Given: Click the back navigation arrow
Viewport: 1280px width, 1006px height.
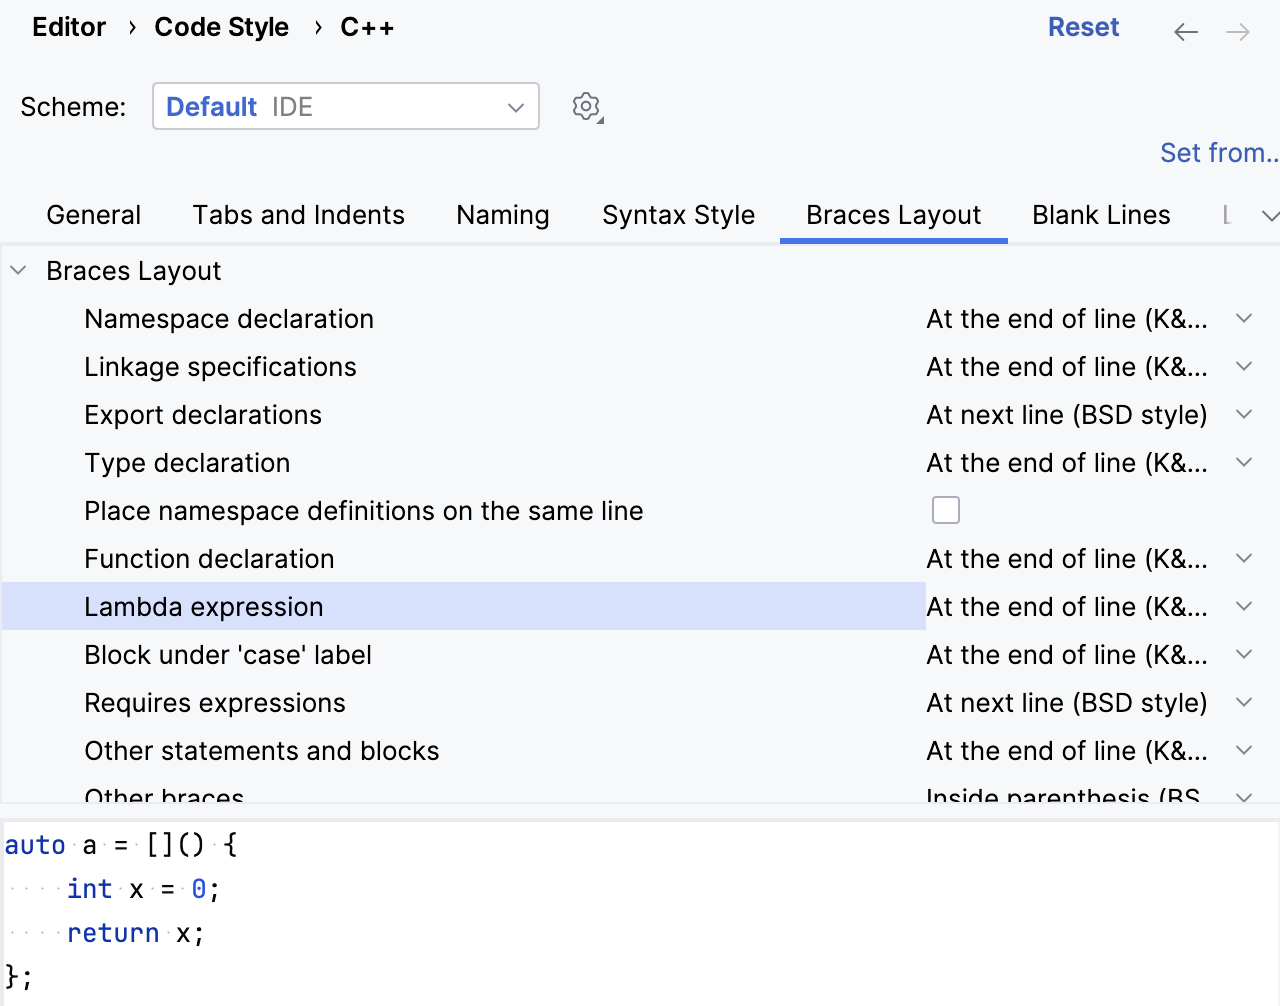Looking at the screenshot, I should [x=1185, y=31].
